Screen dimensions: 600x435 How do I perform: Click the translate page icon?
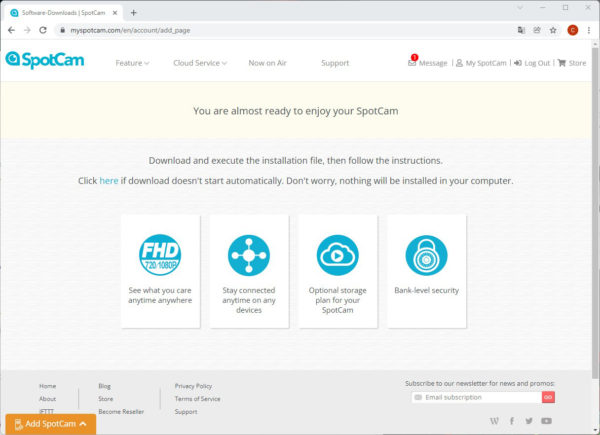(x=521, y=30)
